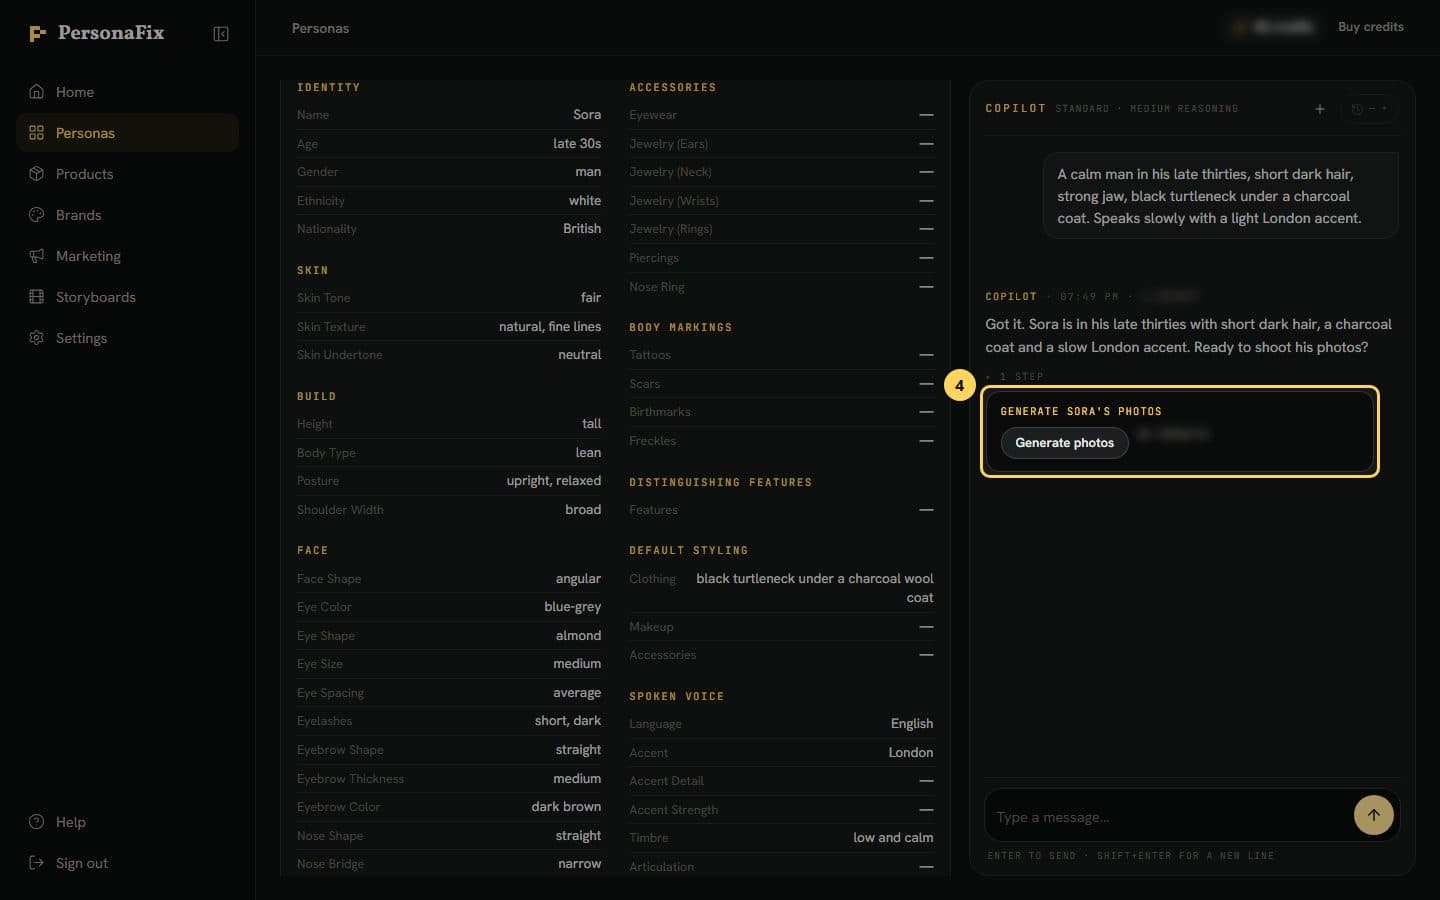The height and width of the screenshot is (900, 1440).
Task: Click the Help question mark icon
Action: 37,822
